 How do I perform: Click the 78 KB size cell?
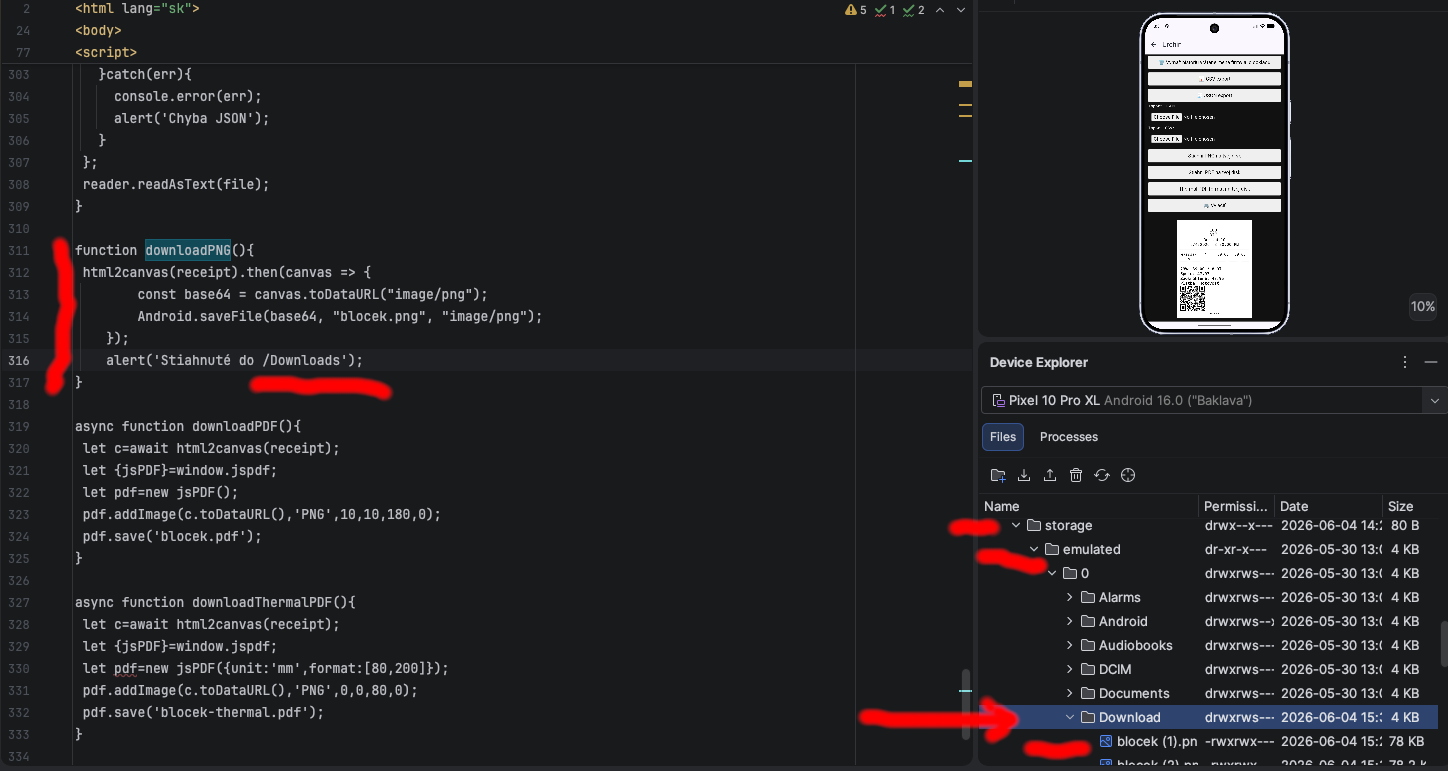click(1408, 741)
